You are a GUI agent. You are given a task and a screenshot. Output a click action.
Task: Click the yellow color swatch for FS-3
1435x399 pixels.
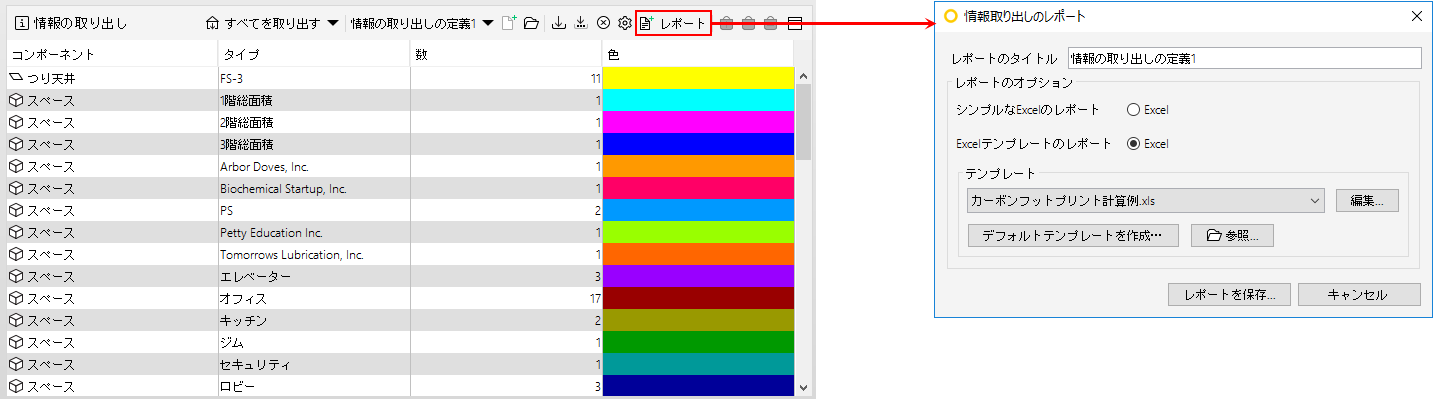pos(699,78)
